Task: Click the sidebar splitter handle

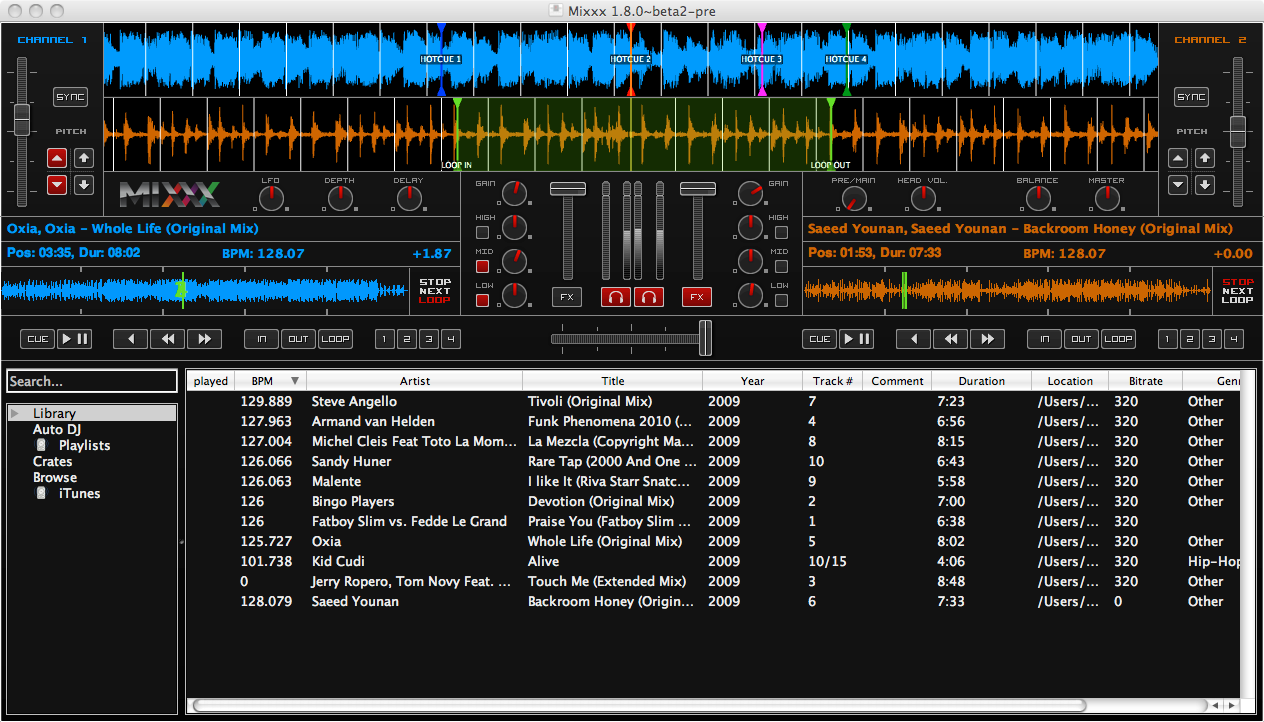Action: click(181, 542)
